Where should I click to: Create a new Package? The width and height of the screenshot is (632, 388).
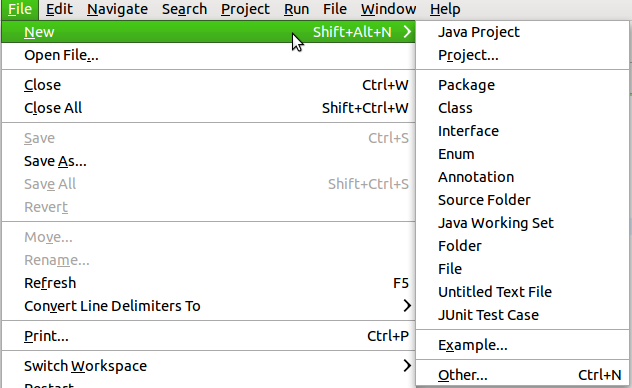click(x=522, y=85)
